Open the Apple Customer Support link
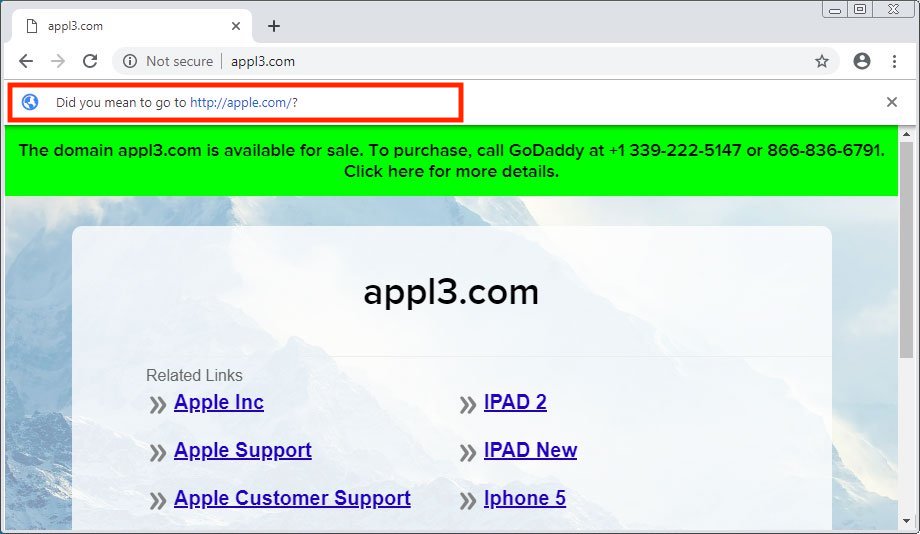The height and width of the screenshot is (534, 920). point(292,499)
